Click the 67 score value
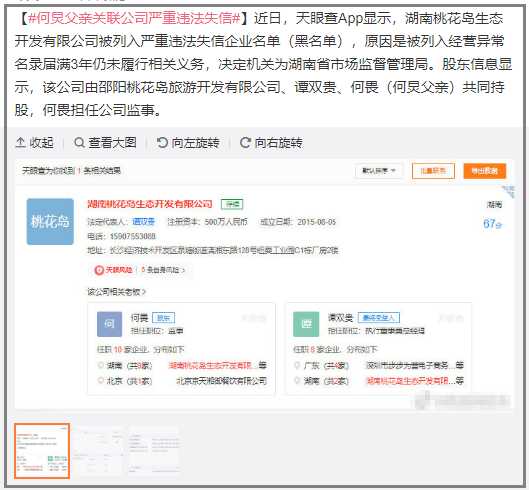Viewport: 529px width, 490px height. pos(492,223)
